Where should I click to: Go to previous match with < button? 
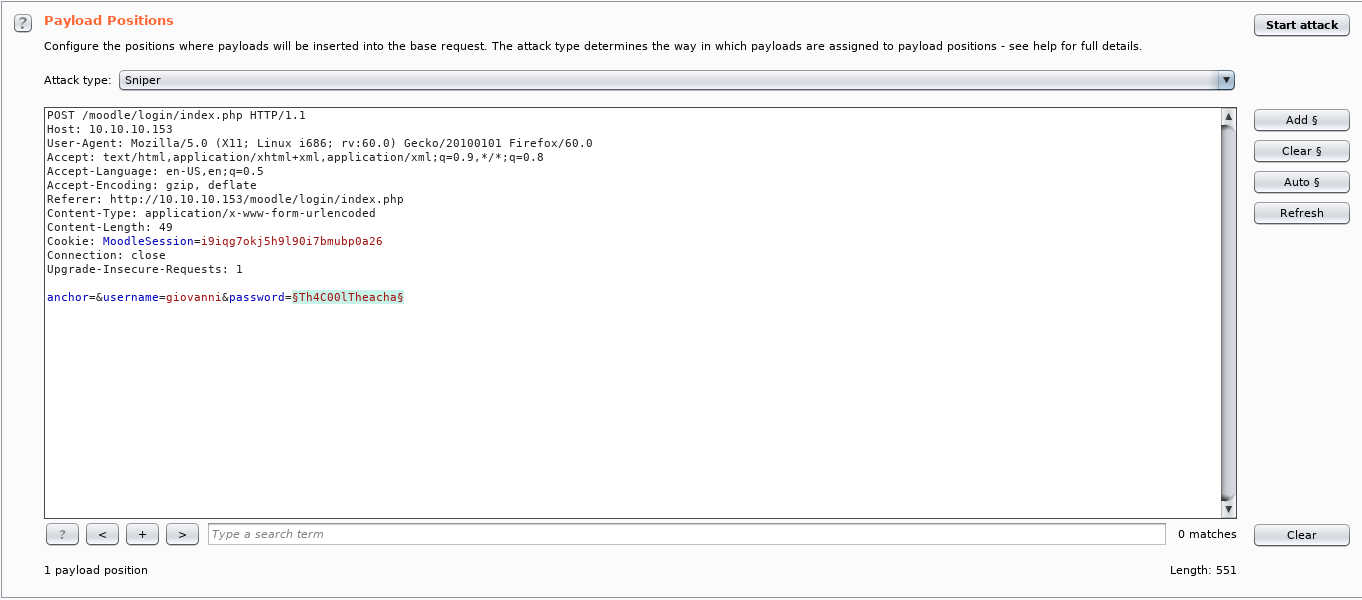point(102,535)
